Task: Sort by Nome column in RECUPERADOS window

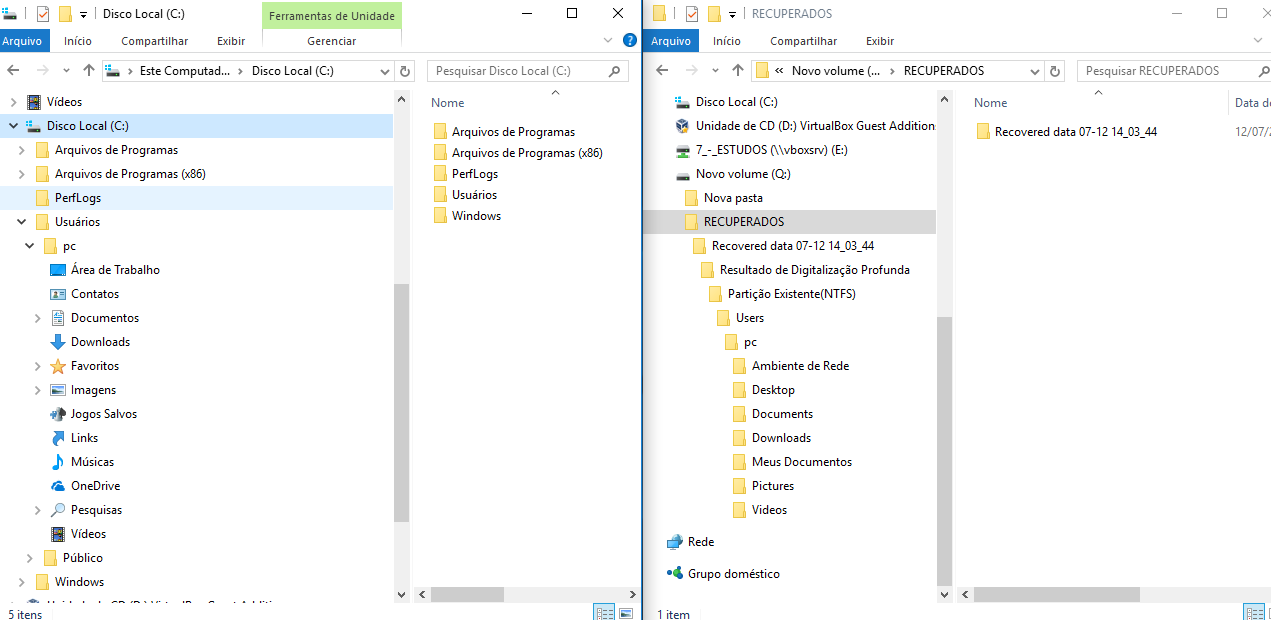Action: (991, 103)
